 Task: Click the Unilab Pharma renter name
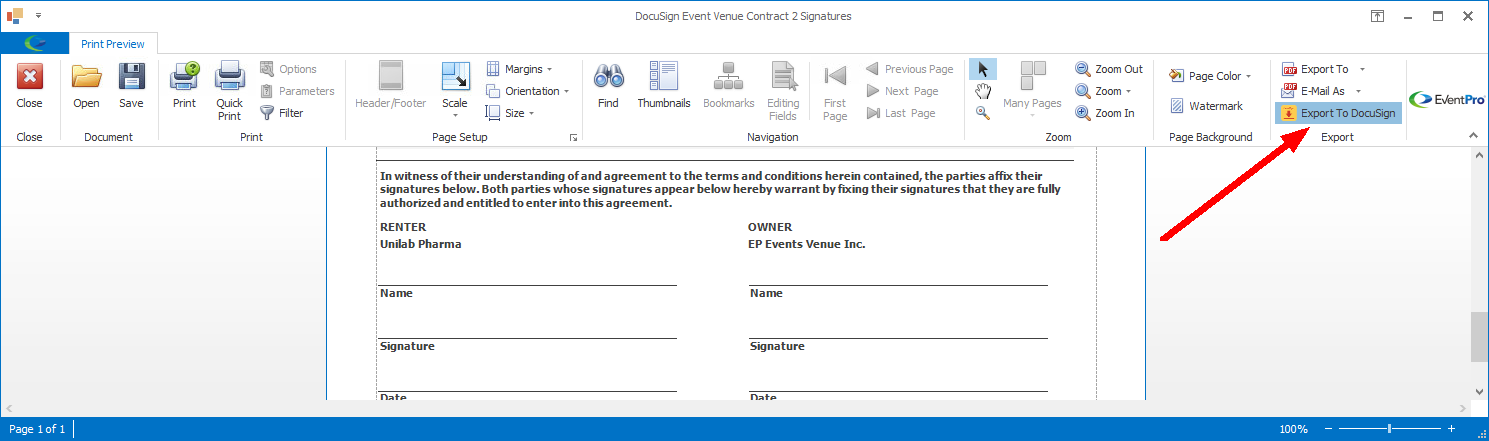(420, 244)
